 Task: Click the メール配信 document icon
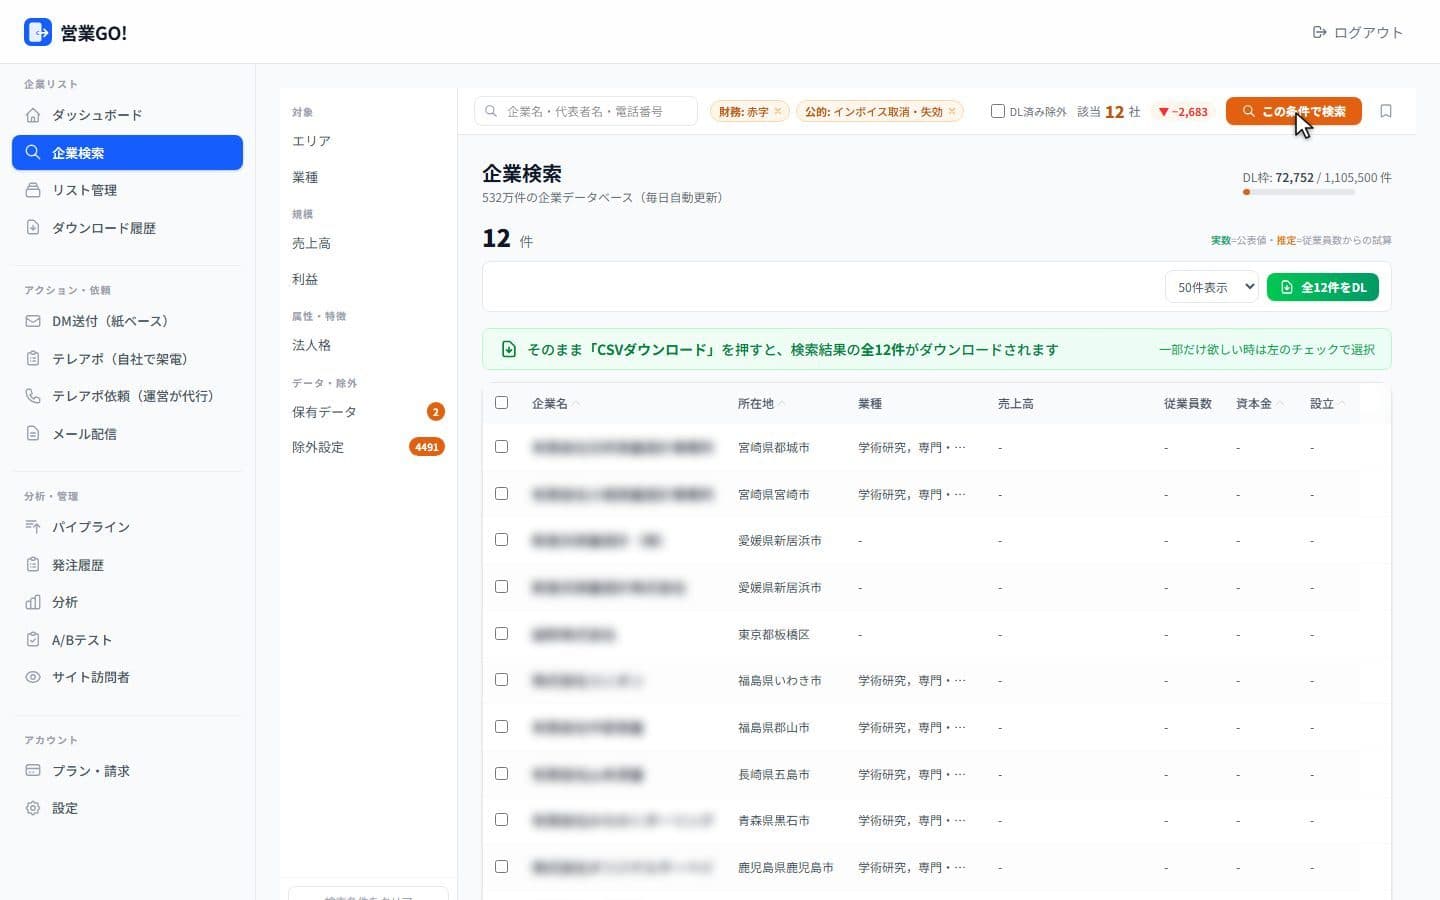click(33, 434)
